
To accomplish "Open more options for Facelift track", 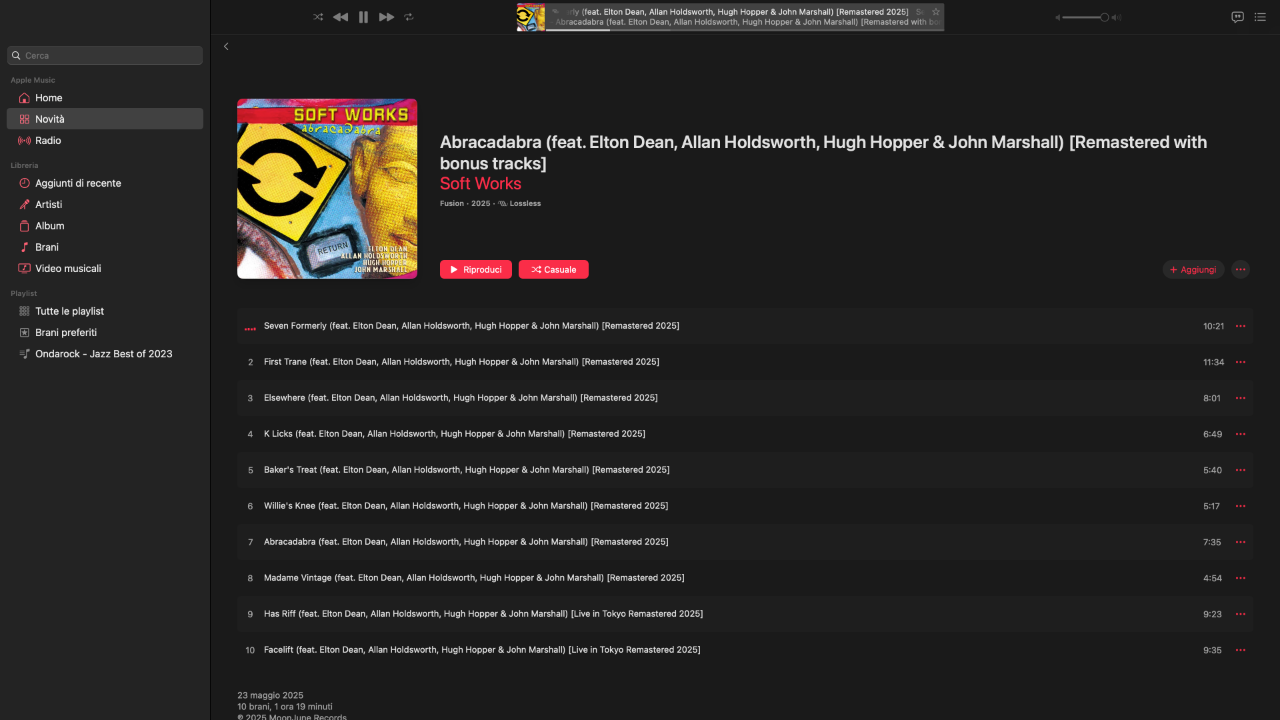I will pyautogui.click(x=1240, y=650).
